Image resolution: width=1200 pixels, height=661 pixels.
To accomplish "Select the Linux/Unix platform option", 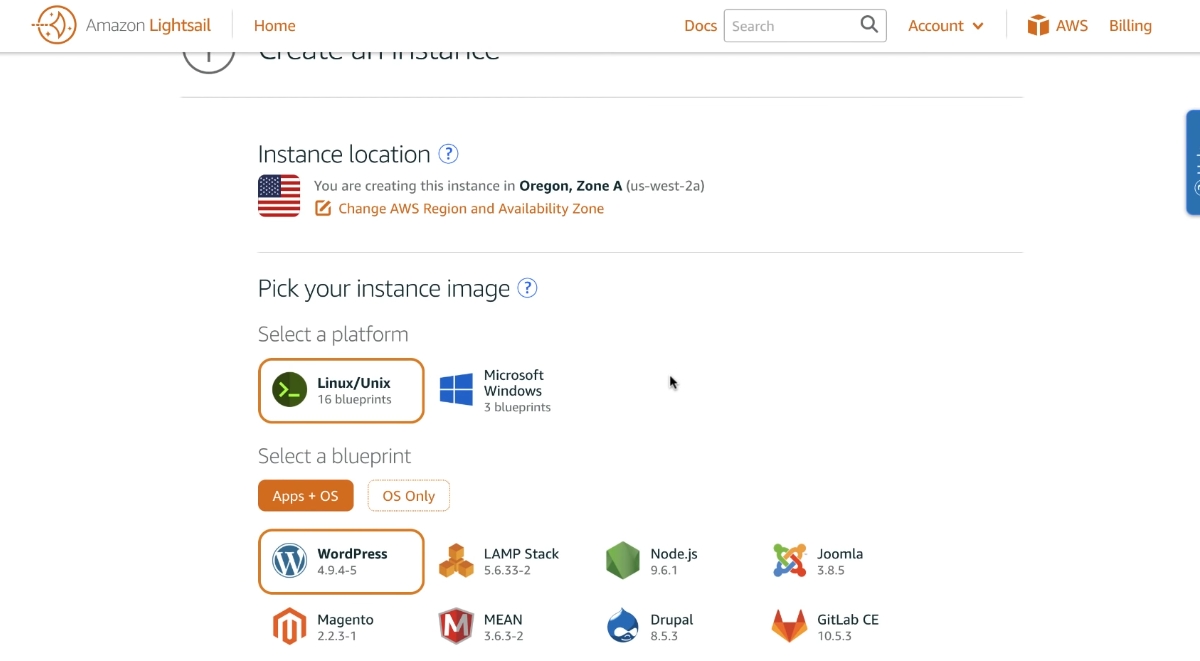I will pos(341,391).
